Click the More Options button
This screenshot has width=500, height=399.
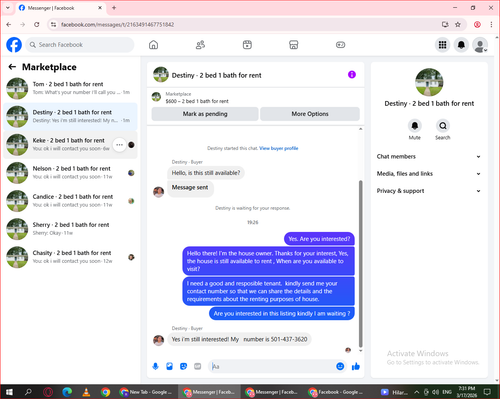(x=310, y=114)
